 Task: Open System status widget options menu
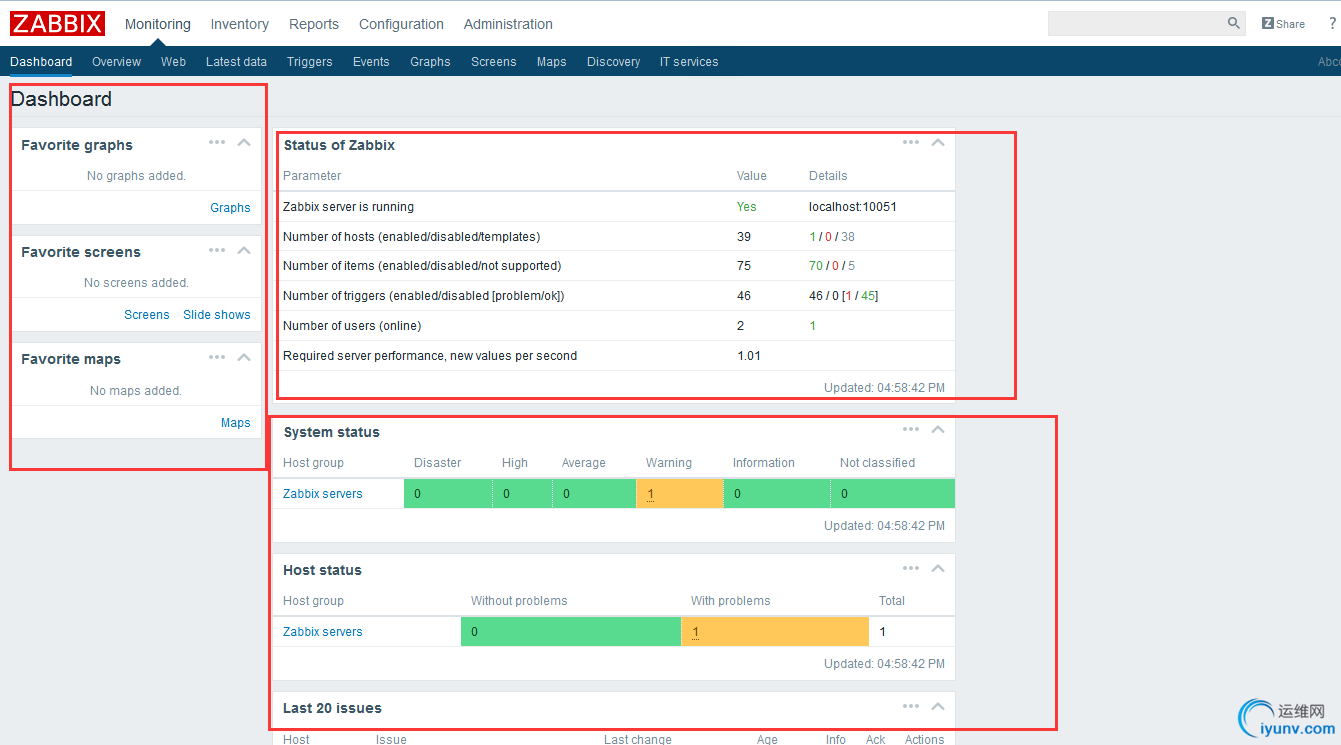tap(911, 429)
